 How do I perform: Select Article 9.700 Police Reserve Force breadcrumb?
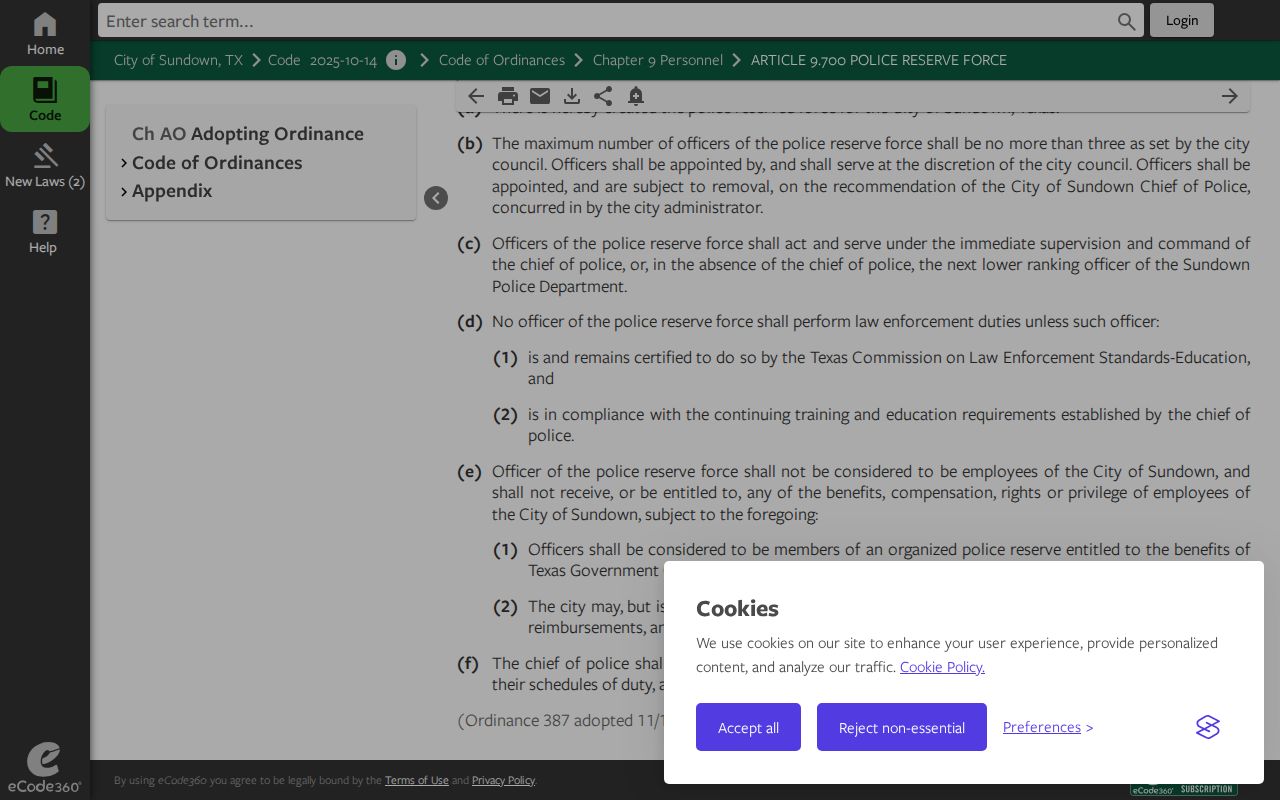[x=879, y=60]
